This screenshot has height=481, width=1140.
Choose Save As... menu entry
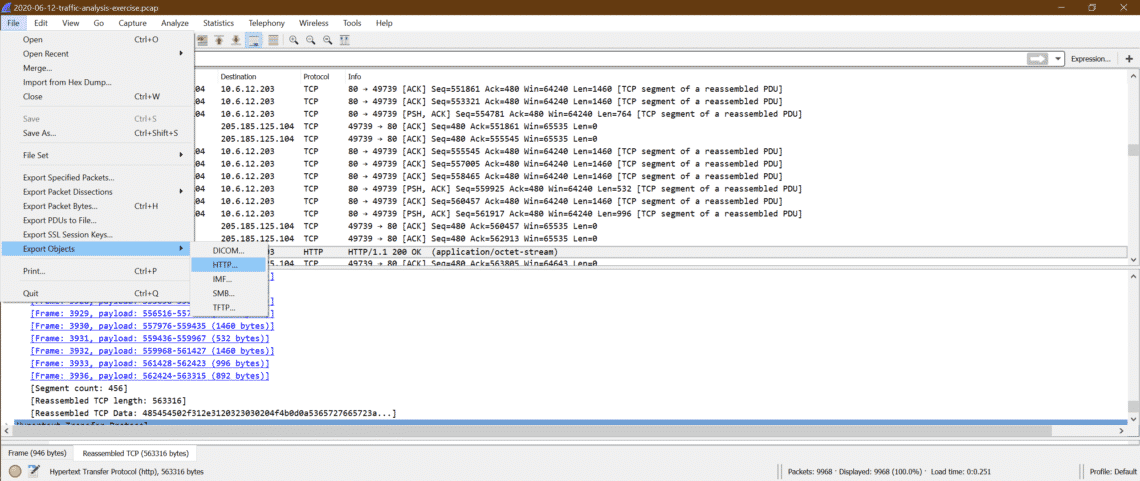[97, 133]
